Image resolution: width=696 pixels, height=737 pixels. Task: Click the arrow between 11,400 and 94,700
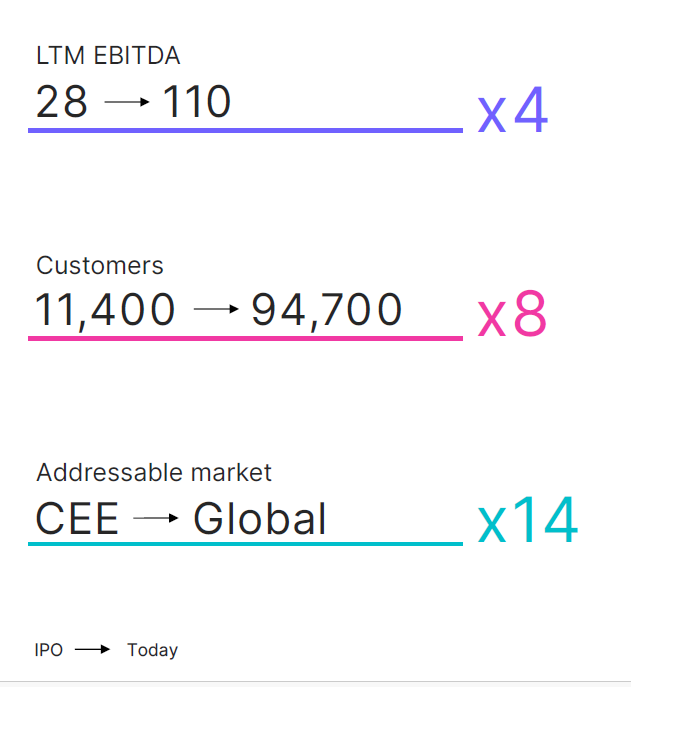click(x=216, y=310)
